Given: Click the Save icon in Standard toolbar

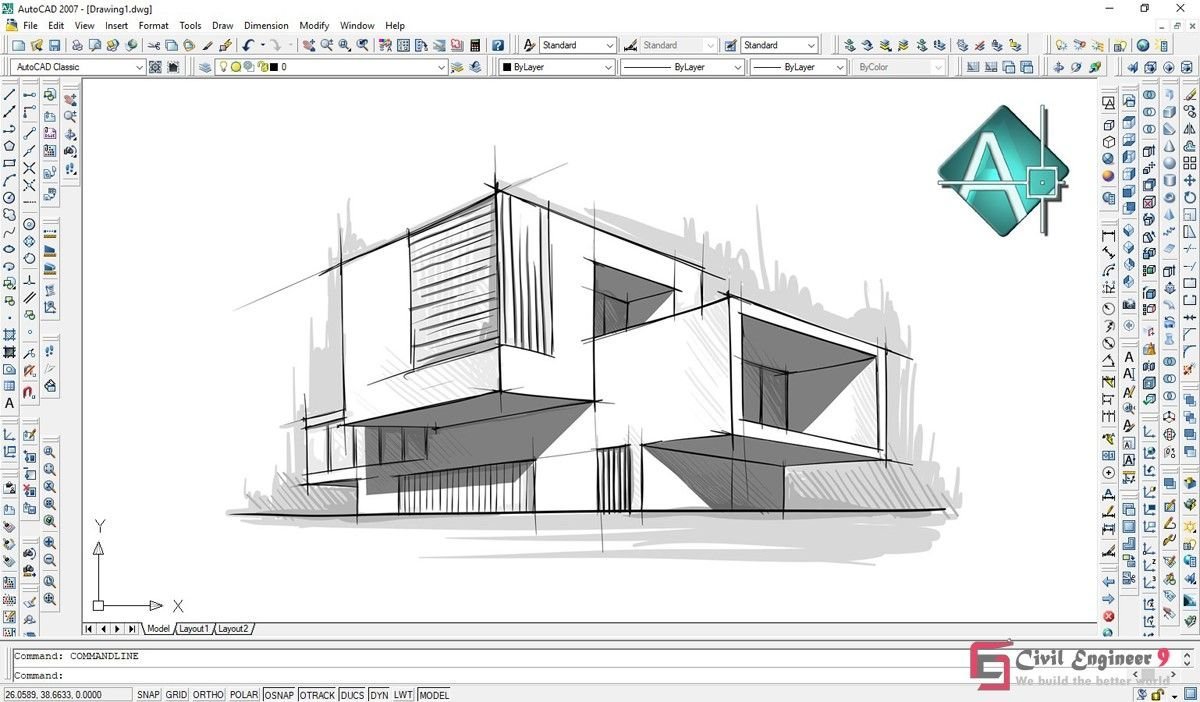Looking at the screenshot, I should pyautogui.click(x=54, y=45).
